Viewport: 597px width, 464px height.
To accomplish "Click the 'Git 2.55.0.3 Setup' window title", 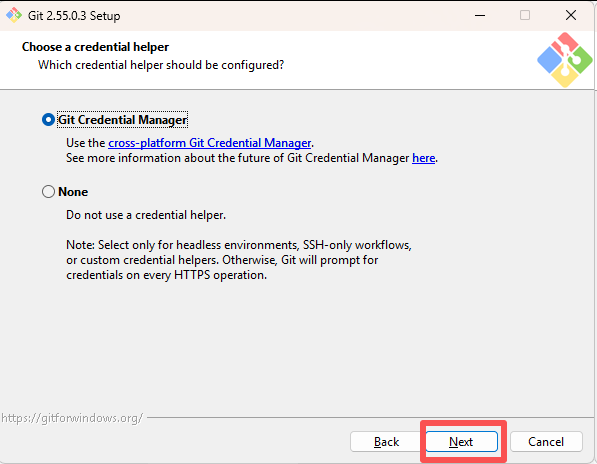I will point(74,16).
